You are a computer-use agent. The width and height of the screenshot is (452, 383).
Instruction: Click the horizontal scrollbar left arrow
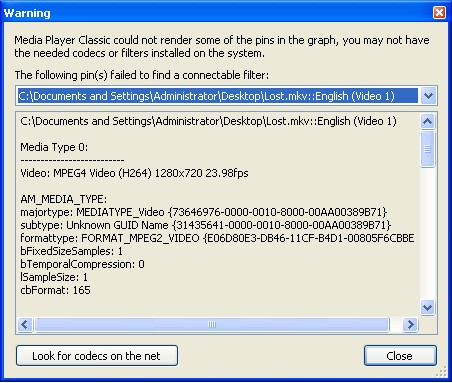point(25,324)
